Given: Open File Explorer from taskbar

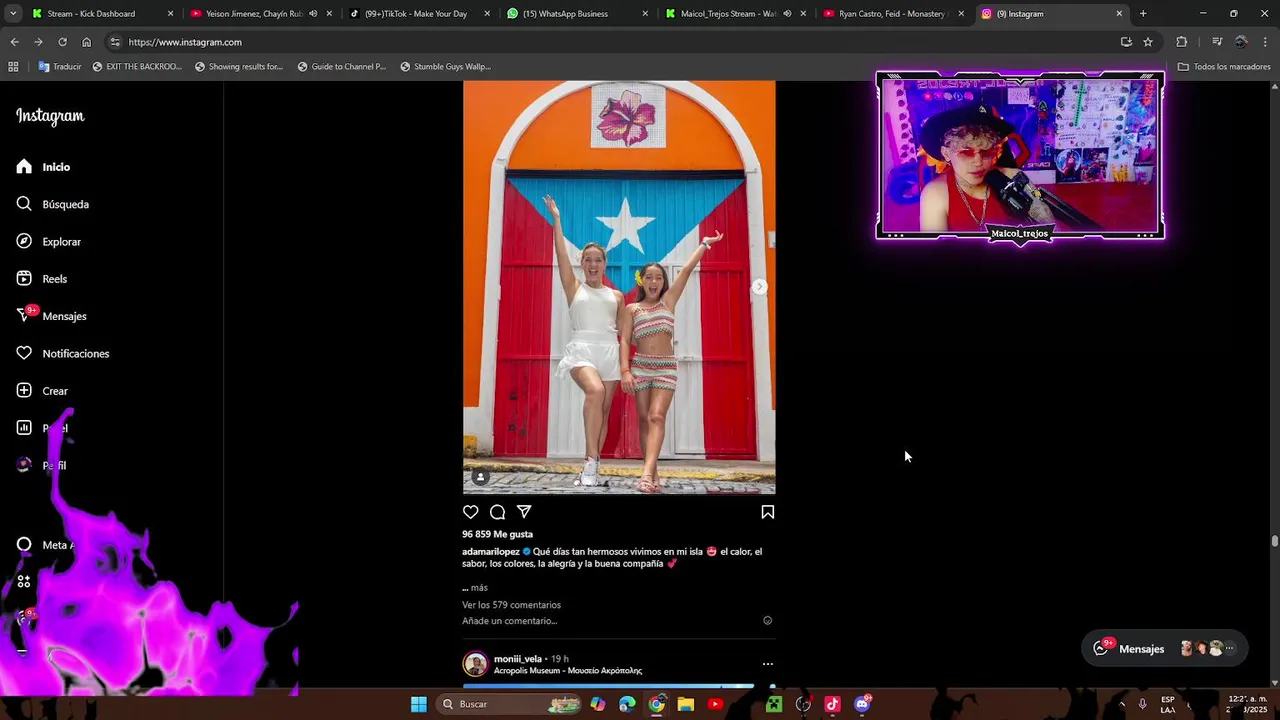Looking at the screenshot, I should pos(686,704).
